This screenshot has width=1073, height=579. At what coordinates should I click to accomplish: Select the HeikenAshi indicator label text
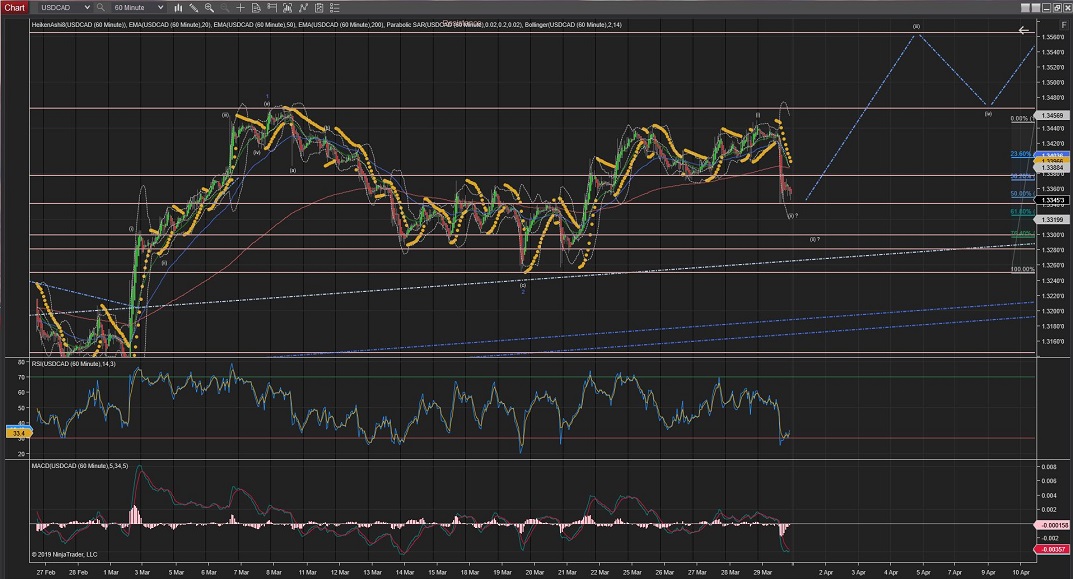(79, 25)
